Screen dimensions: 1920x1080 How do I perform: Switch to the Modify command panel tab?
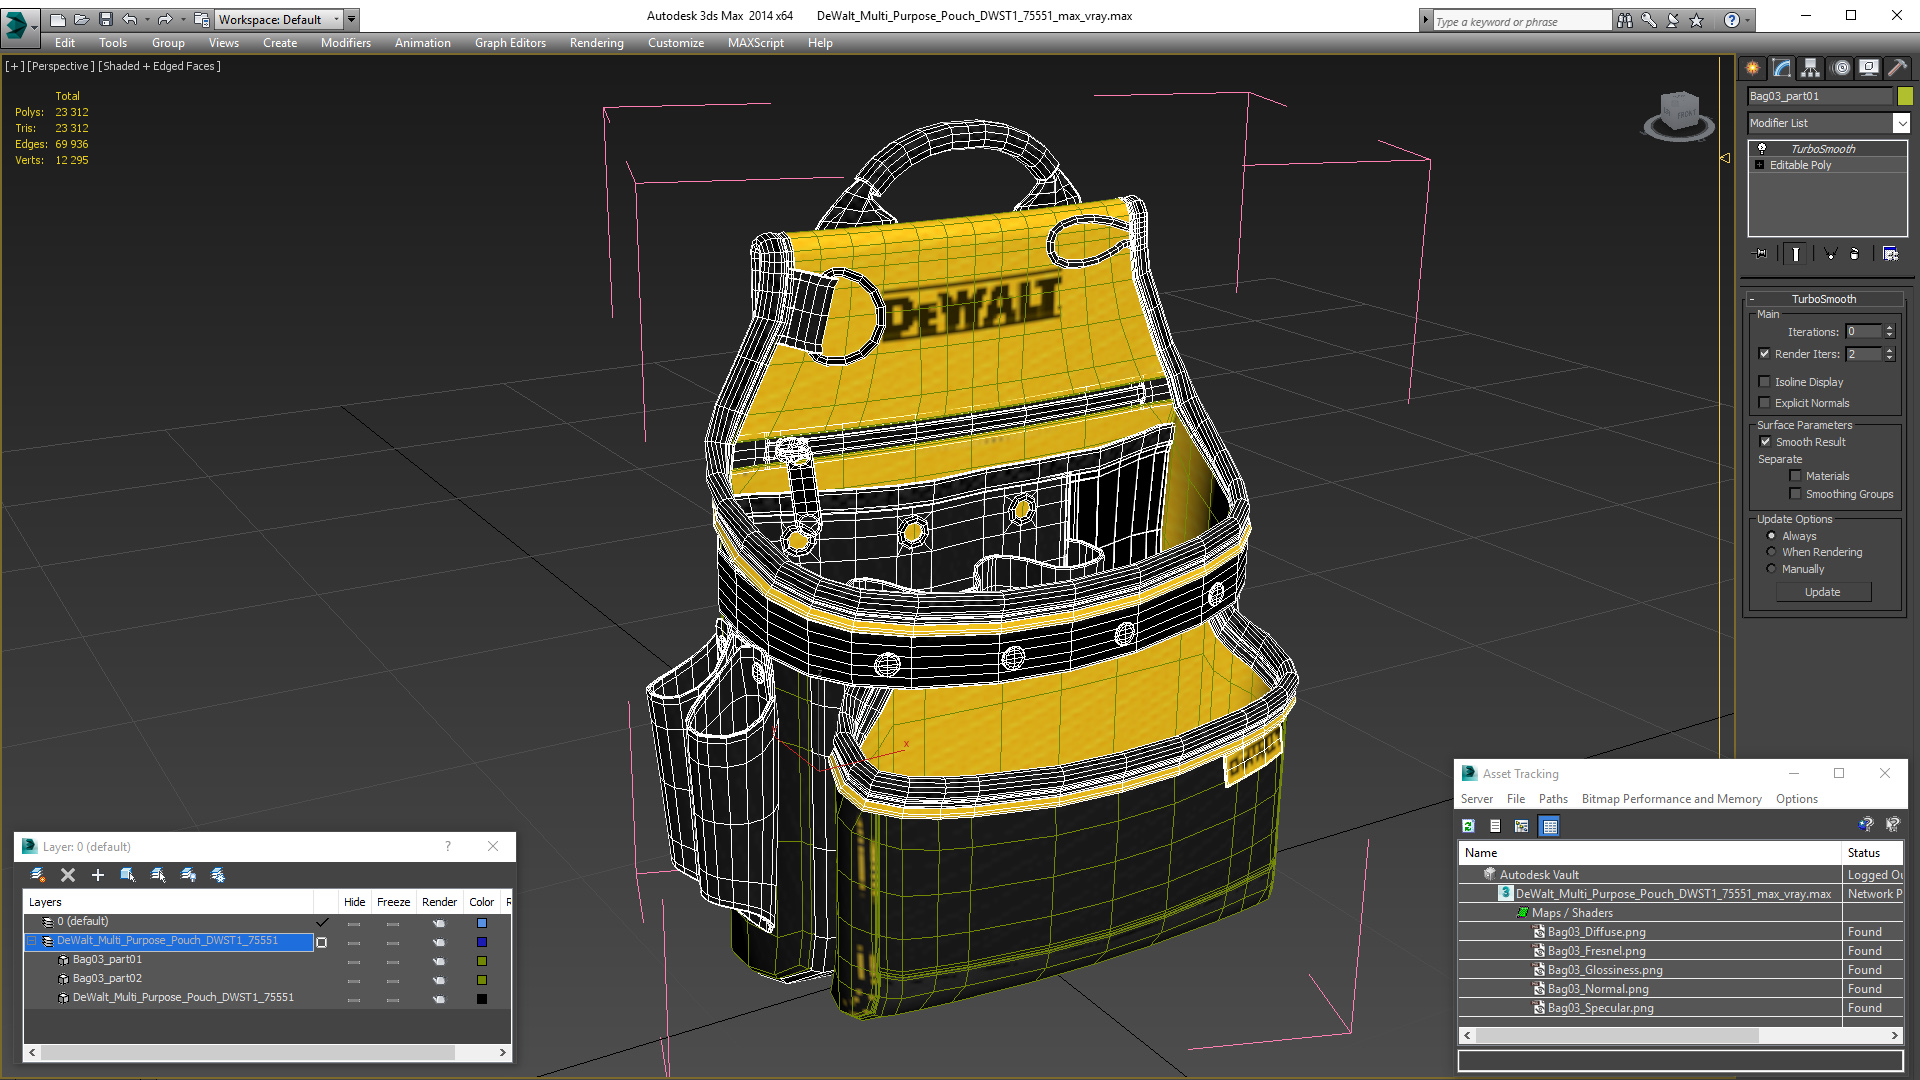click(1782, 68)
